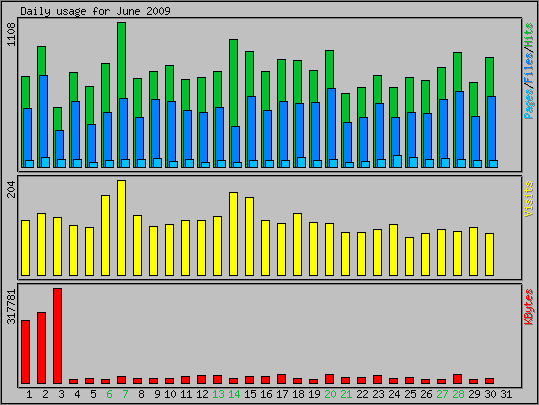The image size is (539, 405).
Task: Click the day label 30
Action: [491, 394]
